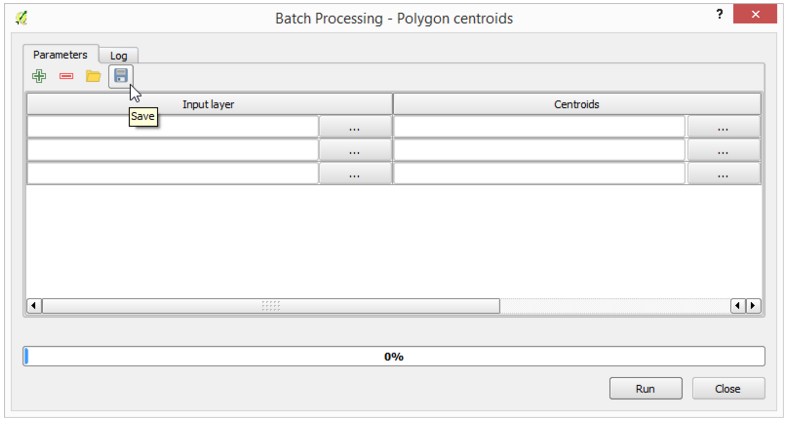Open batch settings with the yellow folder icon
Image resolution: width=787 pixels, height=424 pixels.
tap(93, 76)
